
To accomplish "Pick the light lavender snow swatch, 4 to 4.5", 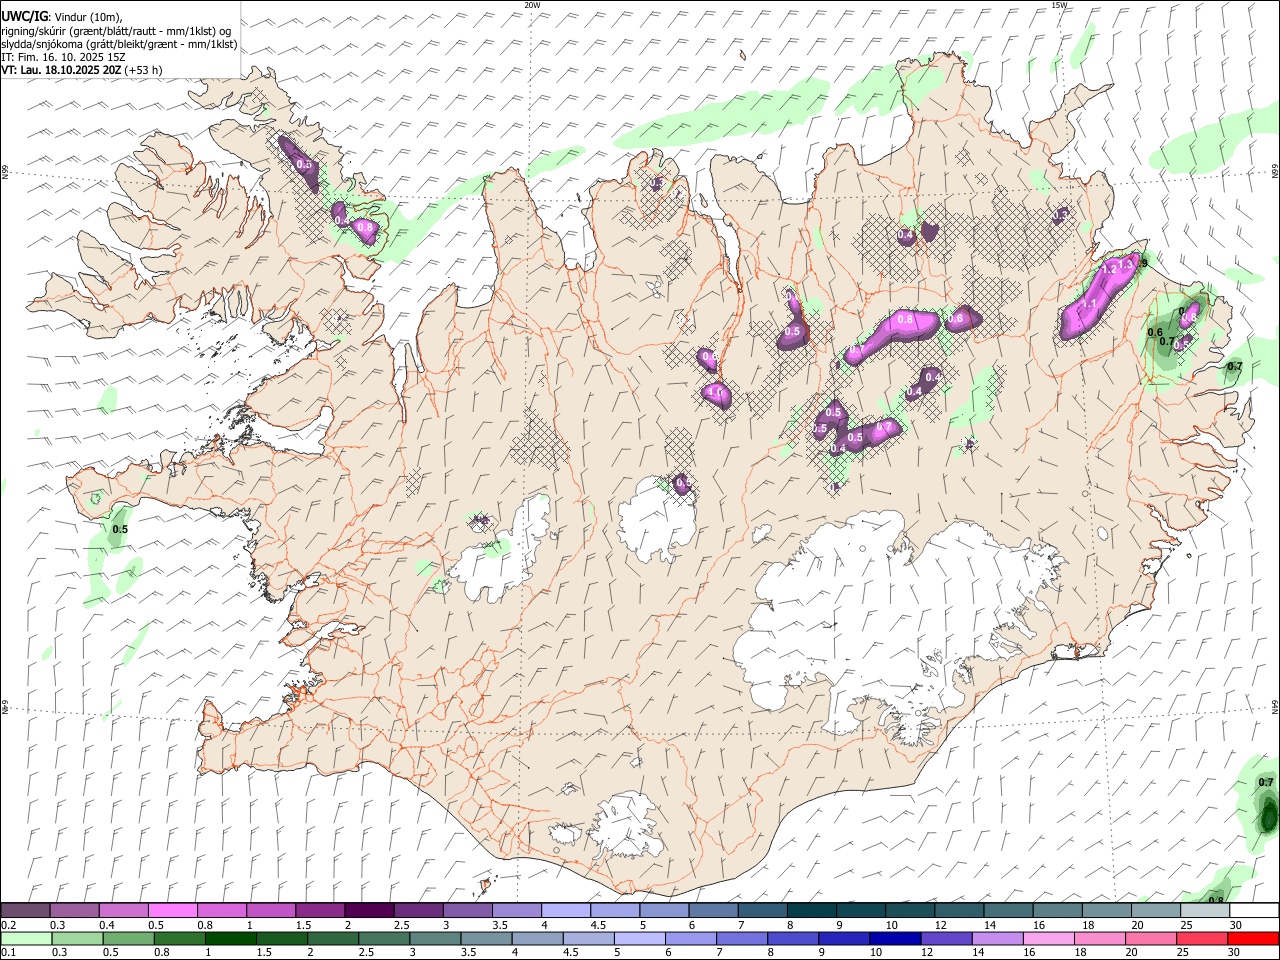I will coord(566,911).
